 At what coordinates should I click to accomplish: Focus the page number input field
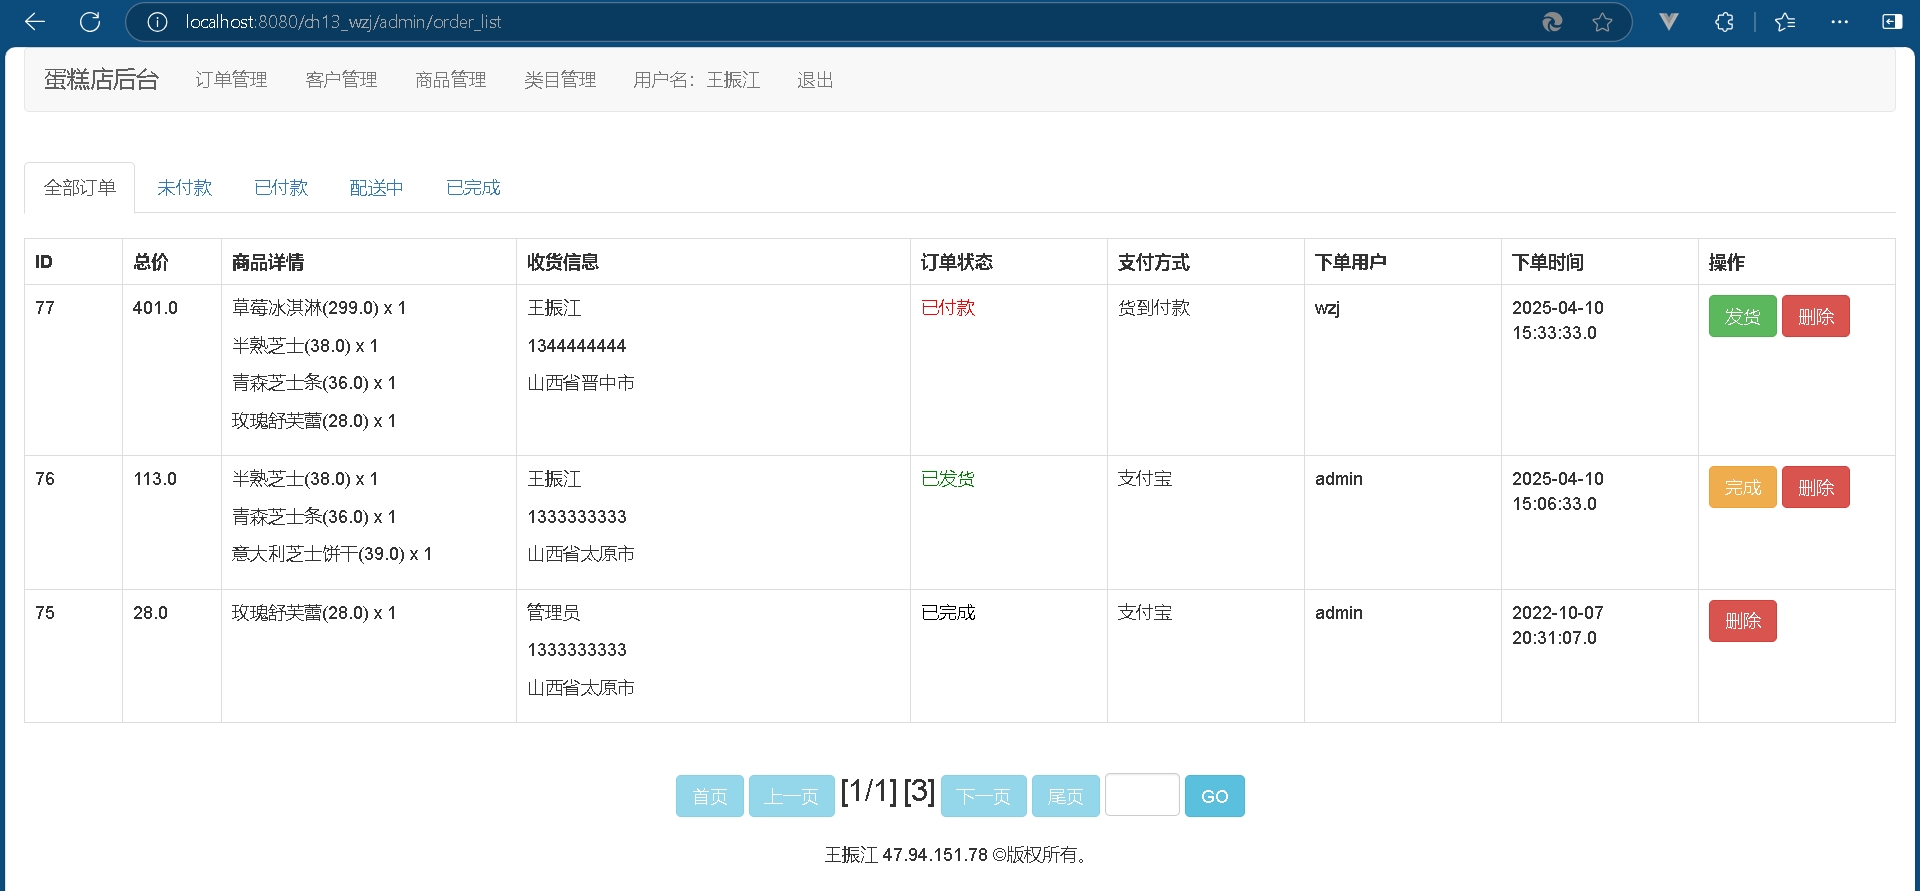pyautogui.click(x=1142, y=796)
